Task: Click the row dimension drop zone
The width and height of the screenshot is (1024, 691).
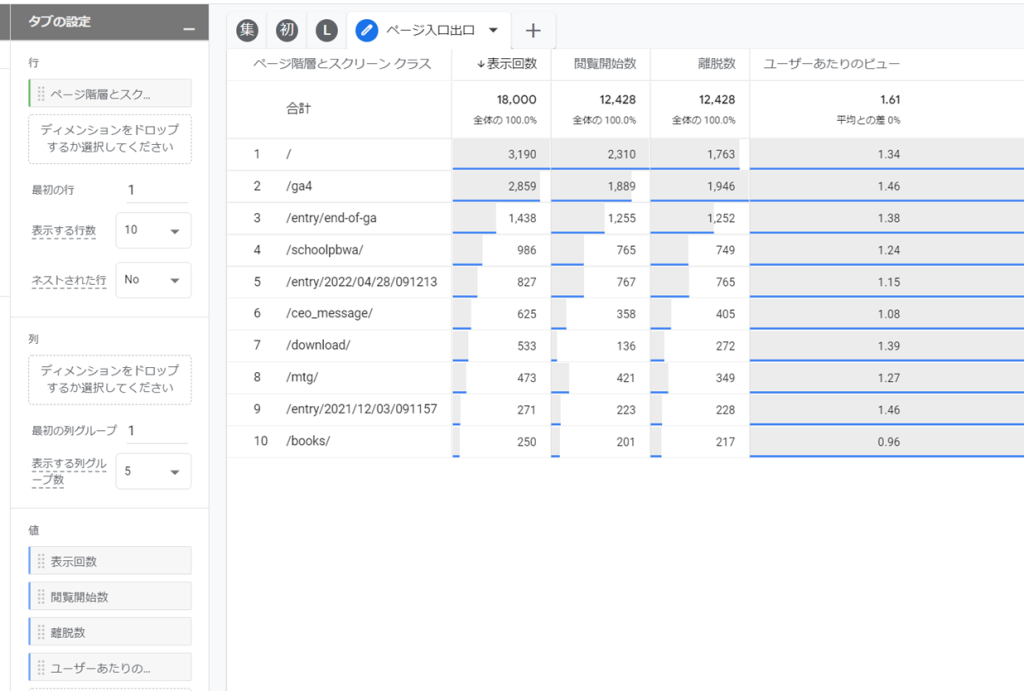Action: tap(110, 138)
